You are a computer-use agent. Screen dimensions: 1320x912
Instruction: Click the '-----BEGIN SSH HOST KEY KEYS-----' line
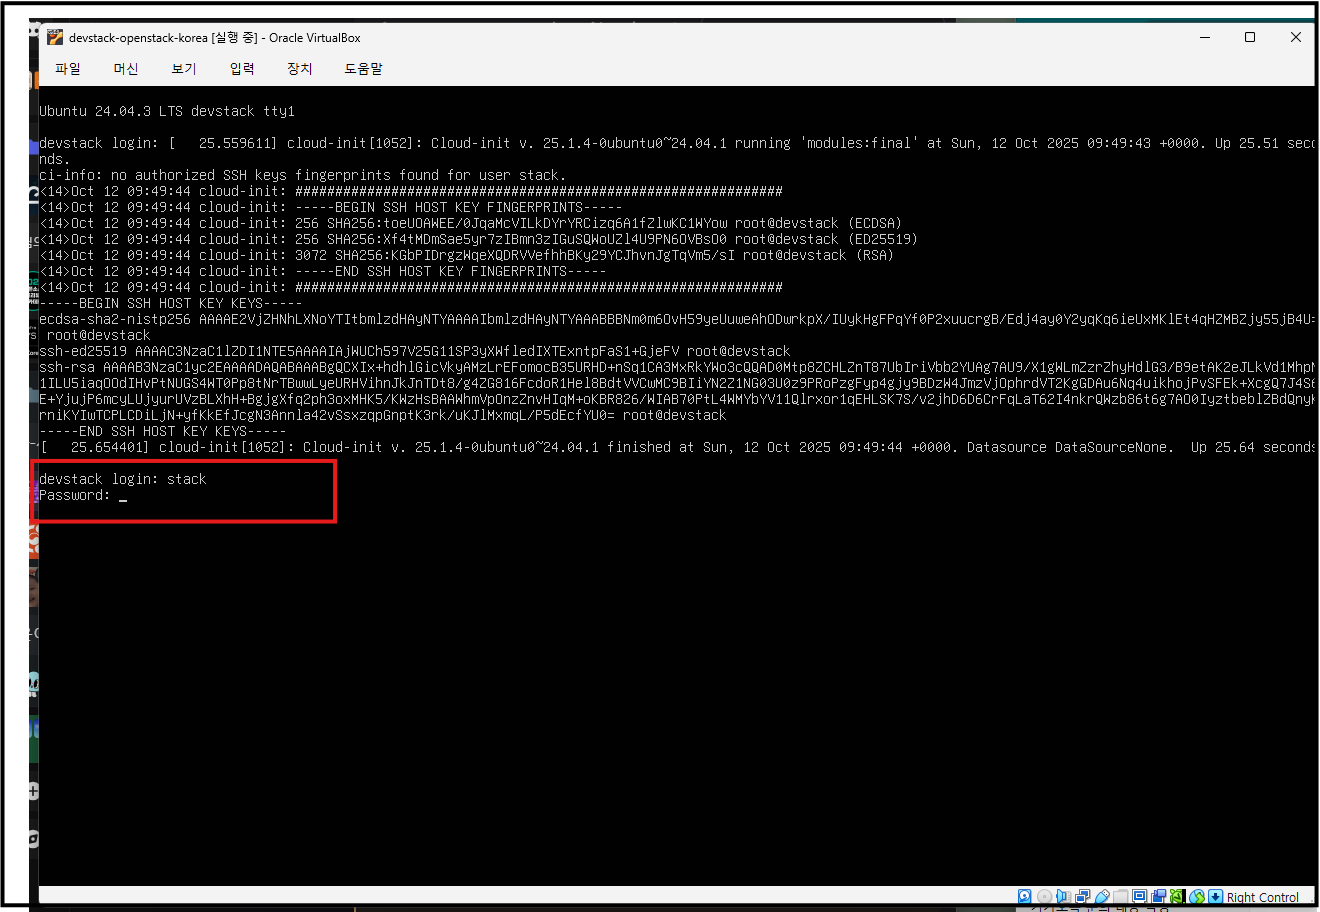click(170, 303)
